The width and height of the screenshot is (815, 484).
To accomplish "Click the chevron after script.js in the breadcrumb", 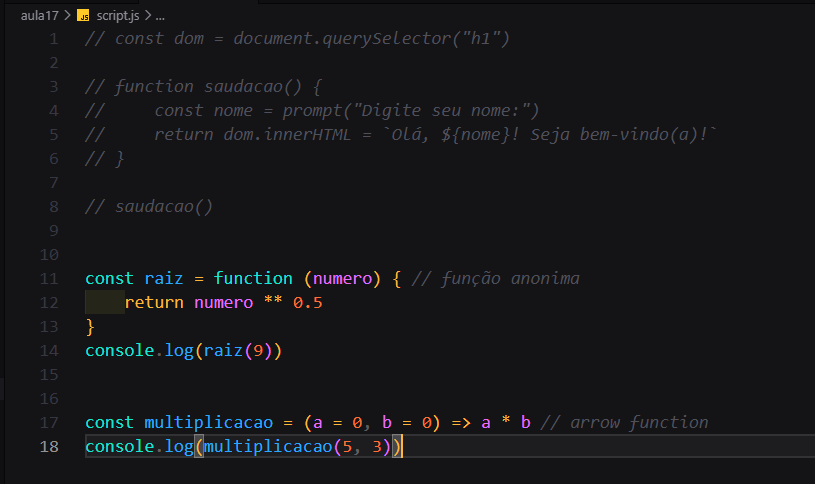I will click(x=148, y=16).
